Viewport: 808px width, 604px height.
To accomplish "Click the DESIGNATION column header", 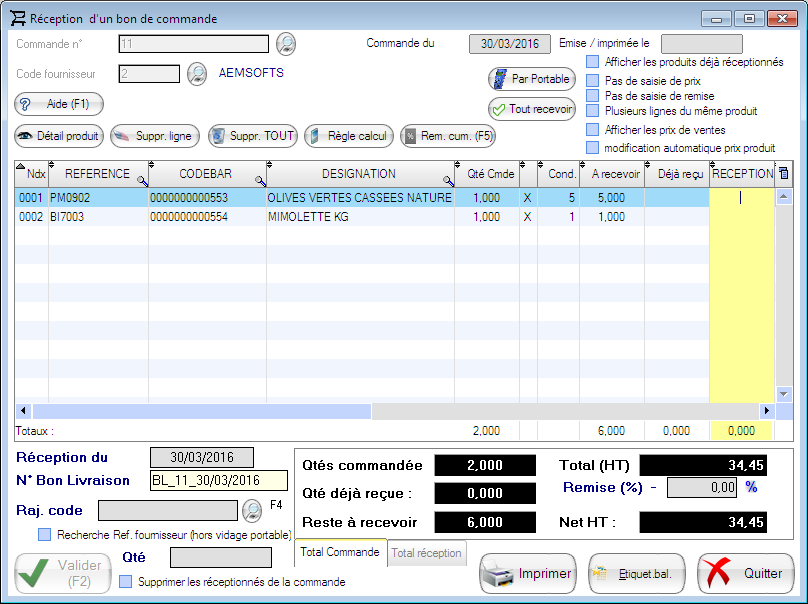I will [x=358, y=174].
